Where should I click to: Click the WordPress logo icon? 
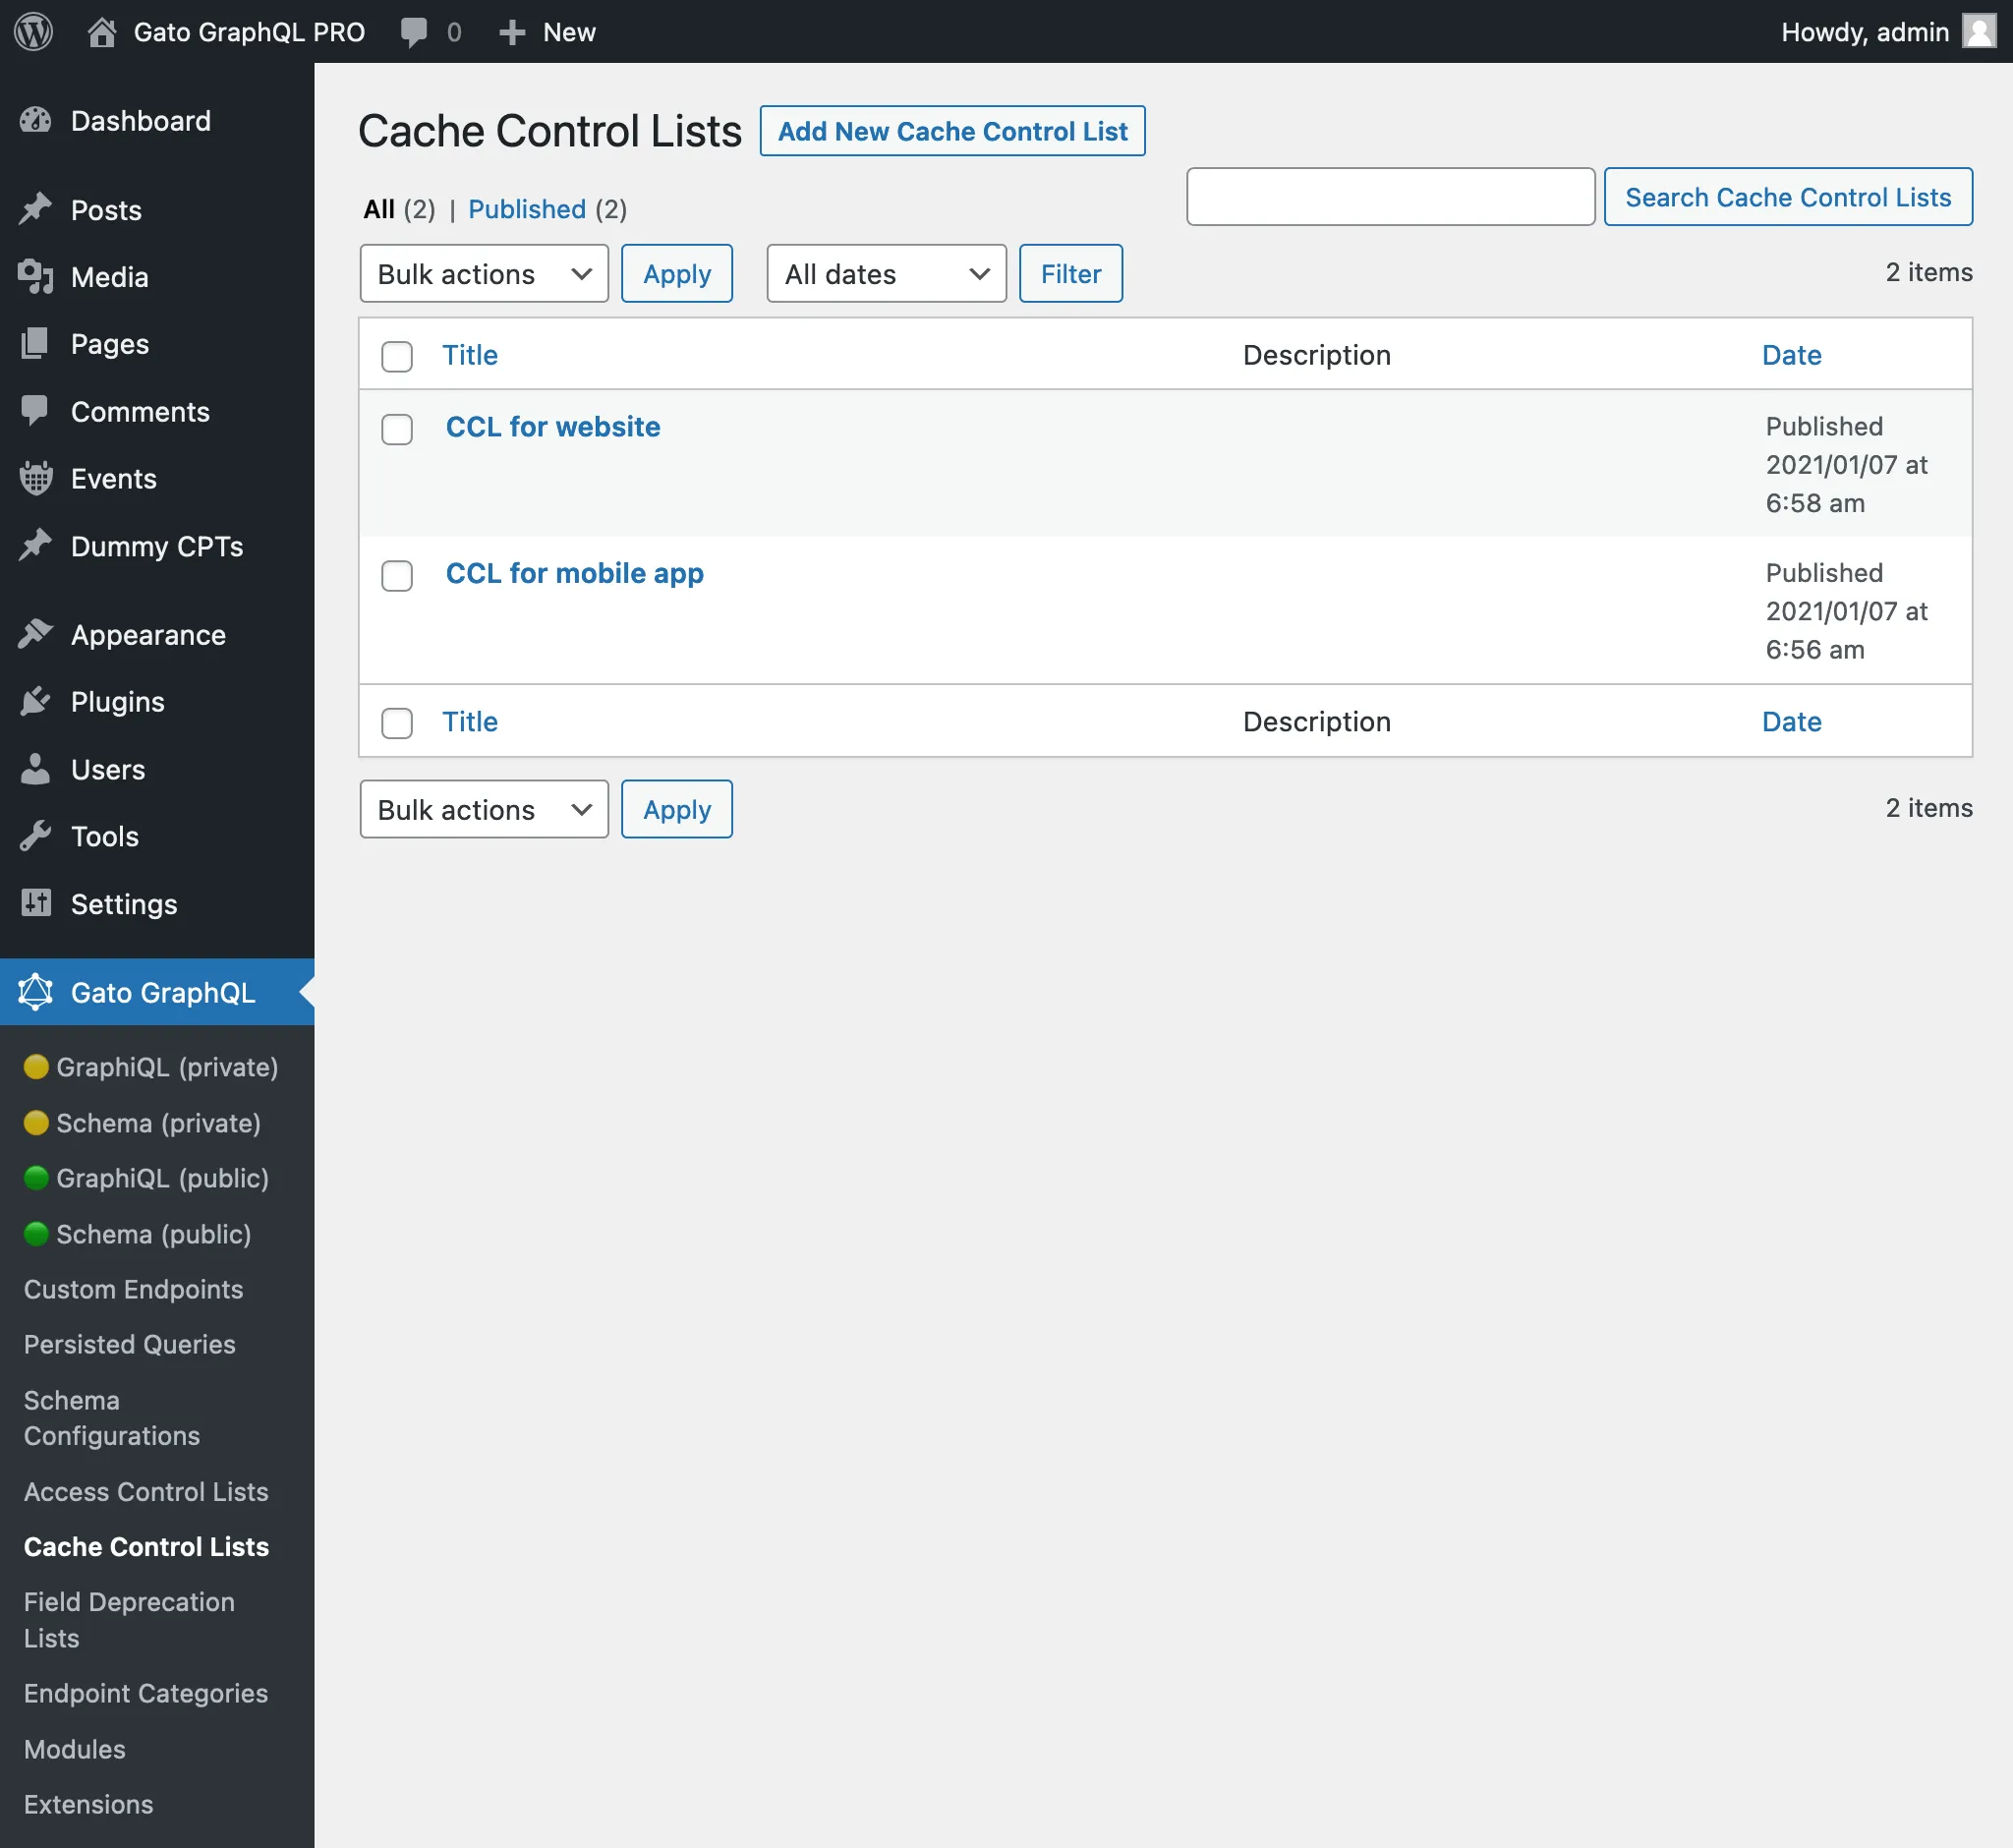(x=33, y=31)
